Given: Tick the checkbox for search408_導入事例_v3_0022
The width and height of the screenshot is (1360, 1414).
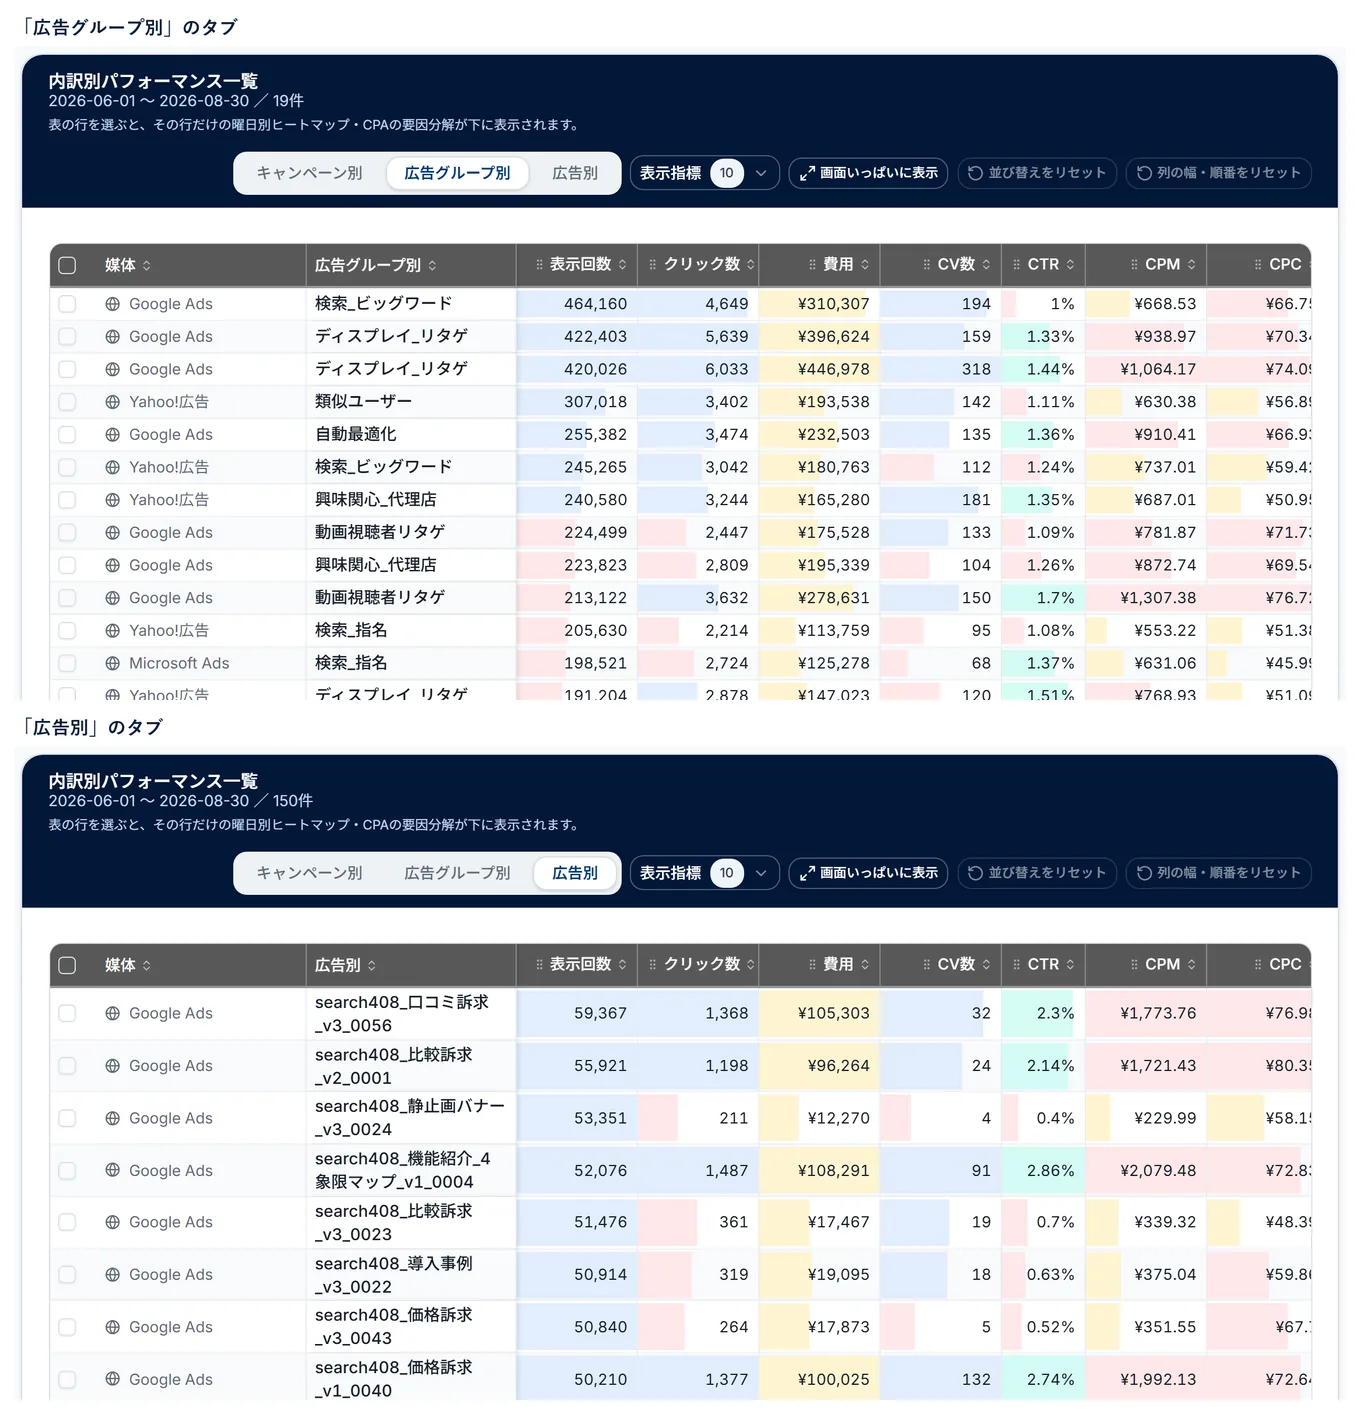Looking at the screenshot, I should click(67, 1275).
